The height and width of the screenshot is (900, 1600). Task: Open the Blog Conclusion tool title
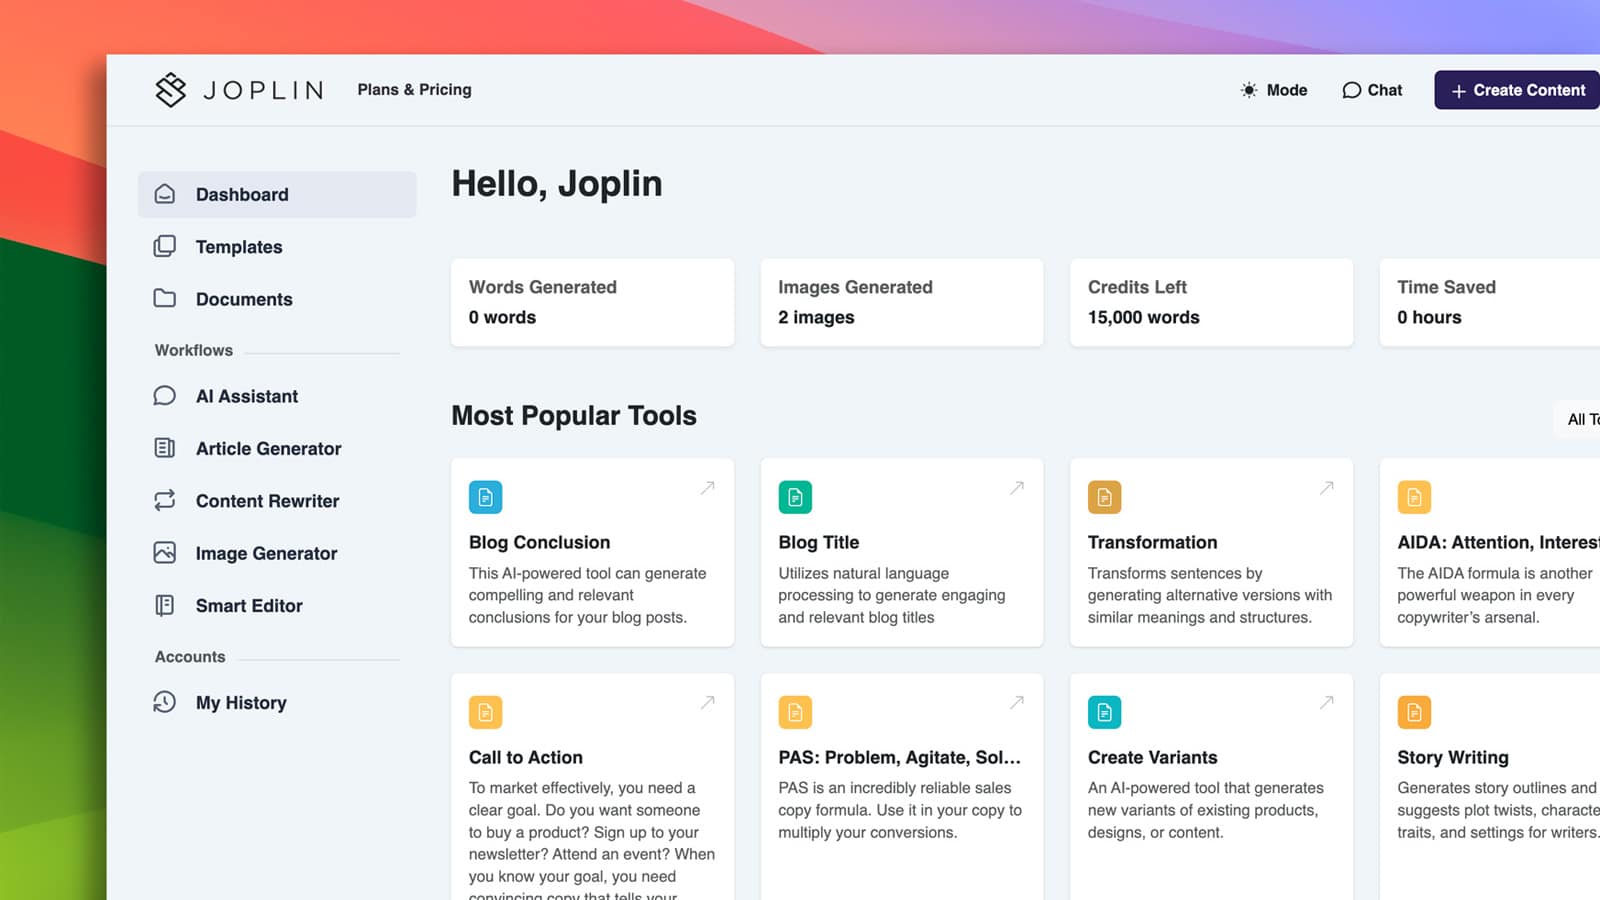[x=539, y=542]
